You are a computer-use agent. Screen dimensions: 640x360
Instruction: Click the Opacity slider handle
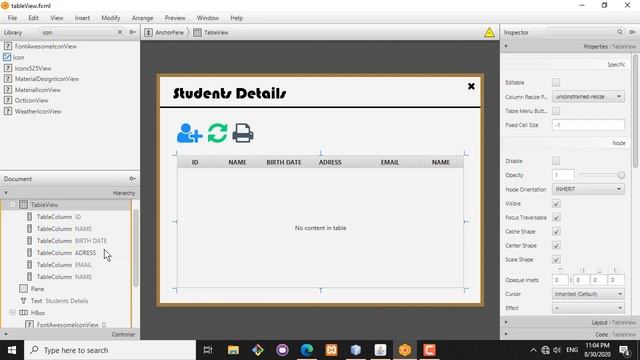point(621,175)
